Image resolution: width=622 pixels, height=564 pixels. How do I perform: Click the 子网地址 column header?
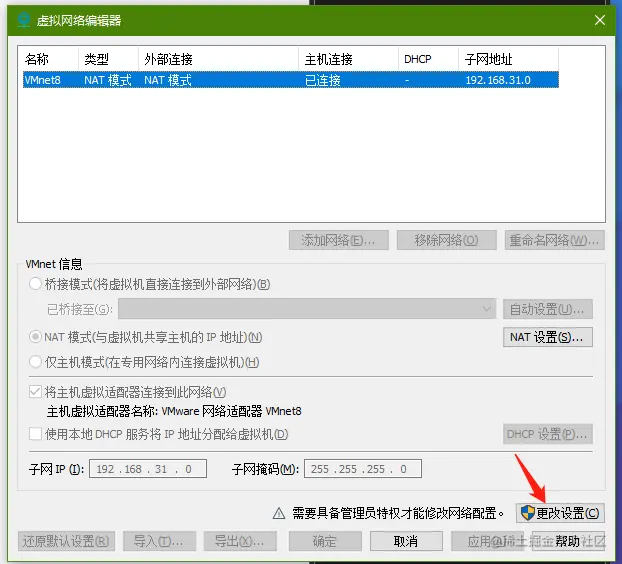(x=509, y=59)
